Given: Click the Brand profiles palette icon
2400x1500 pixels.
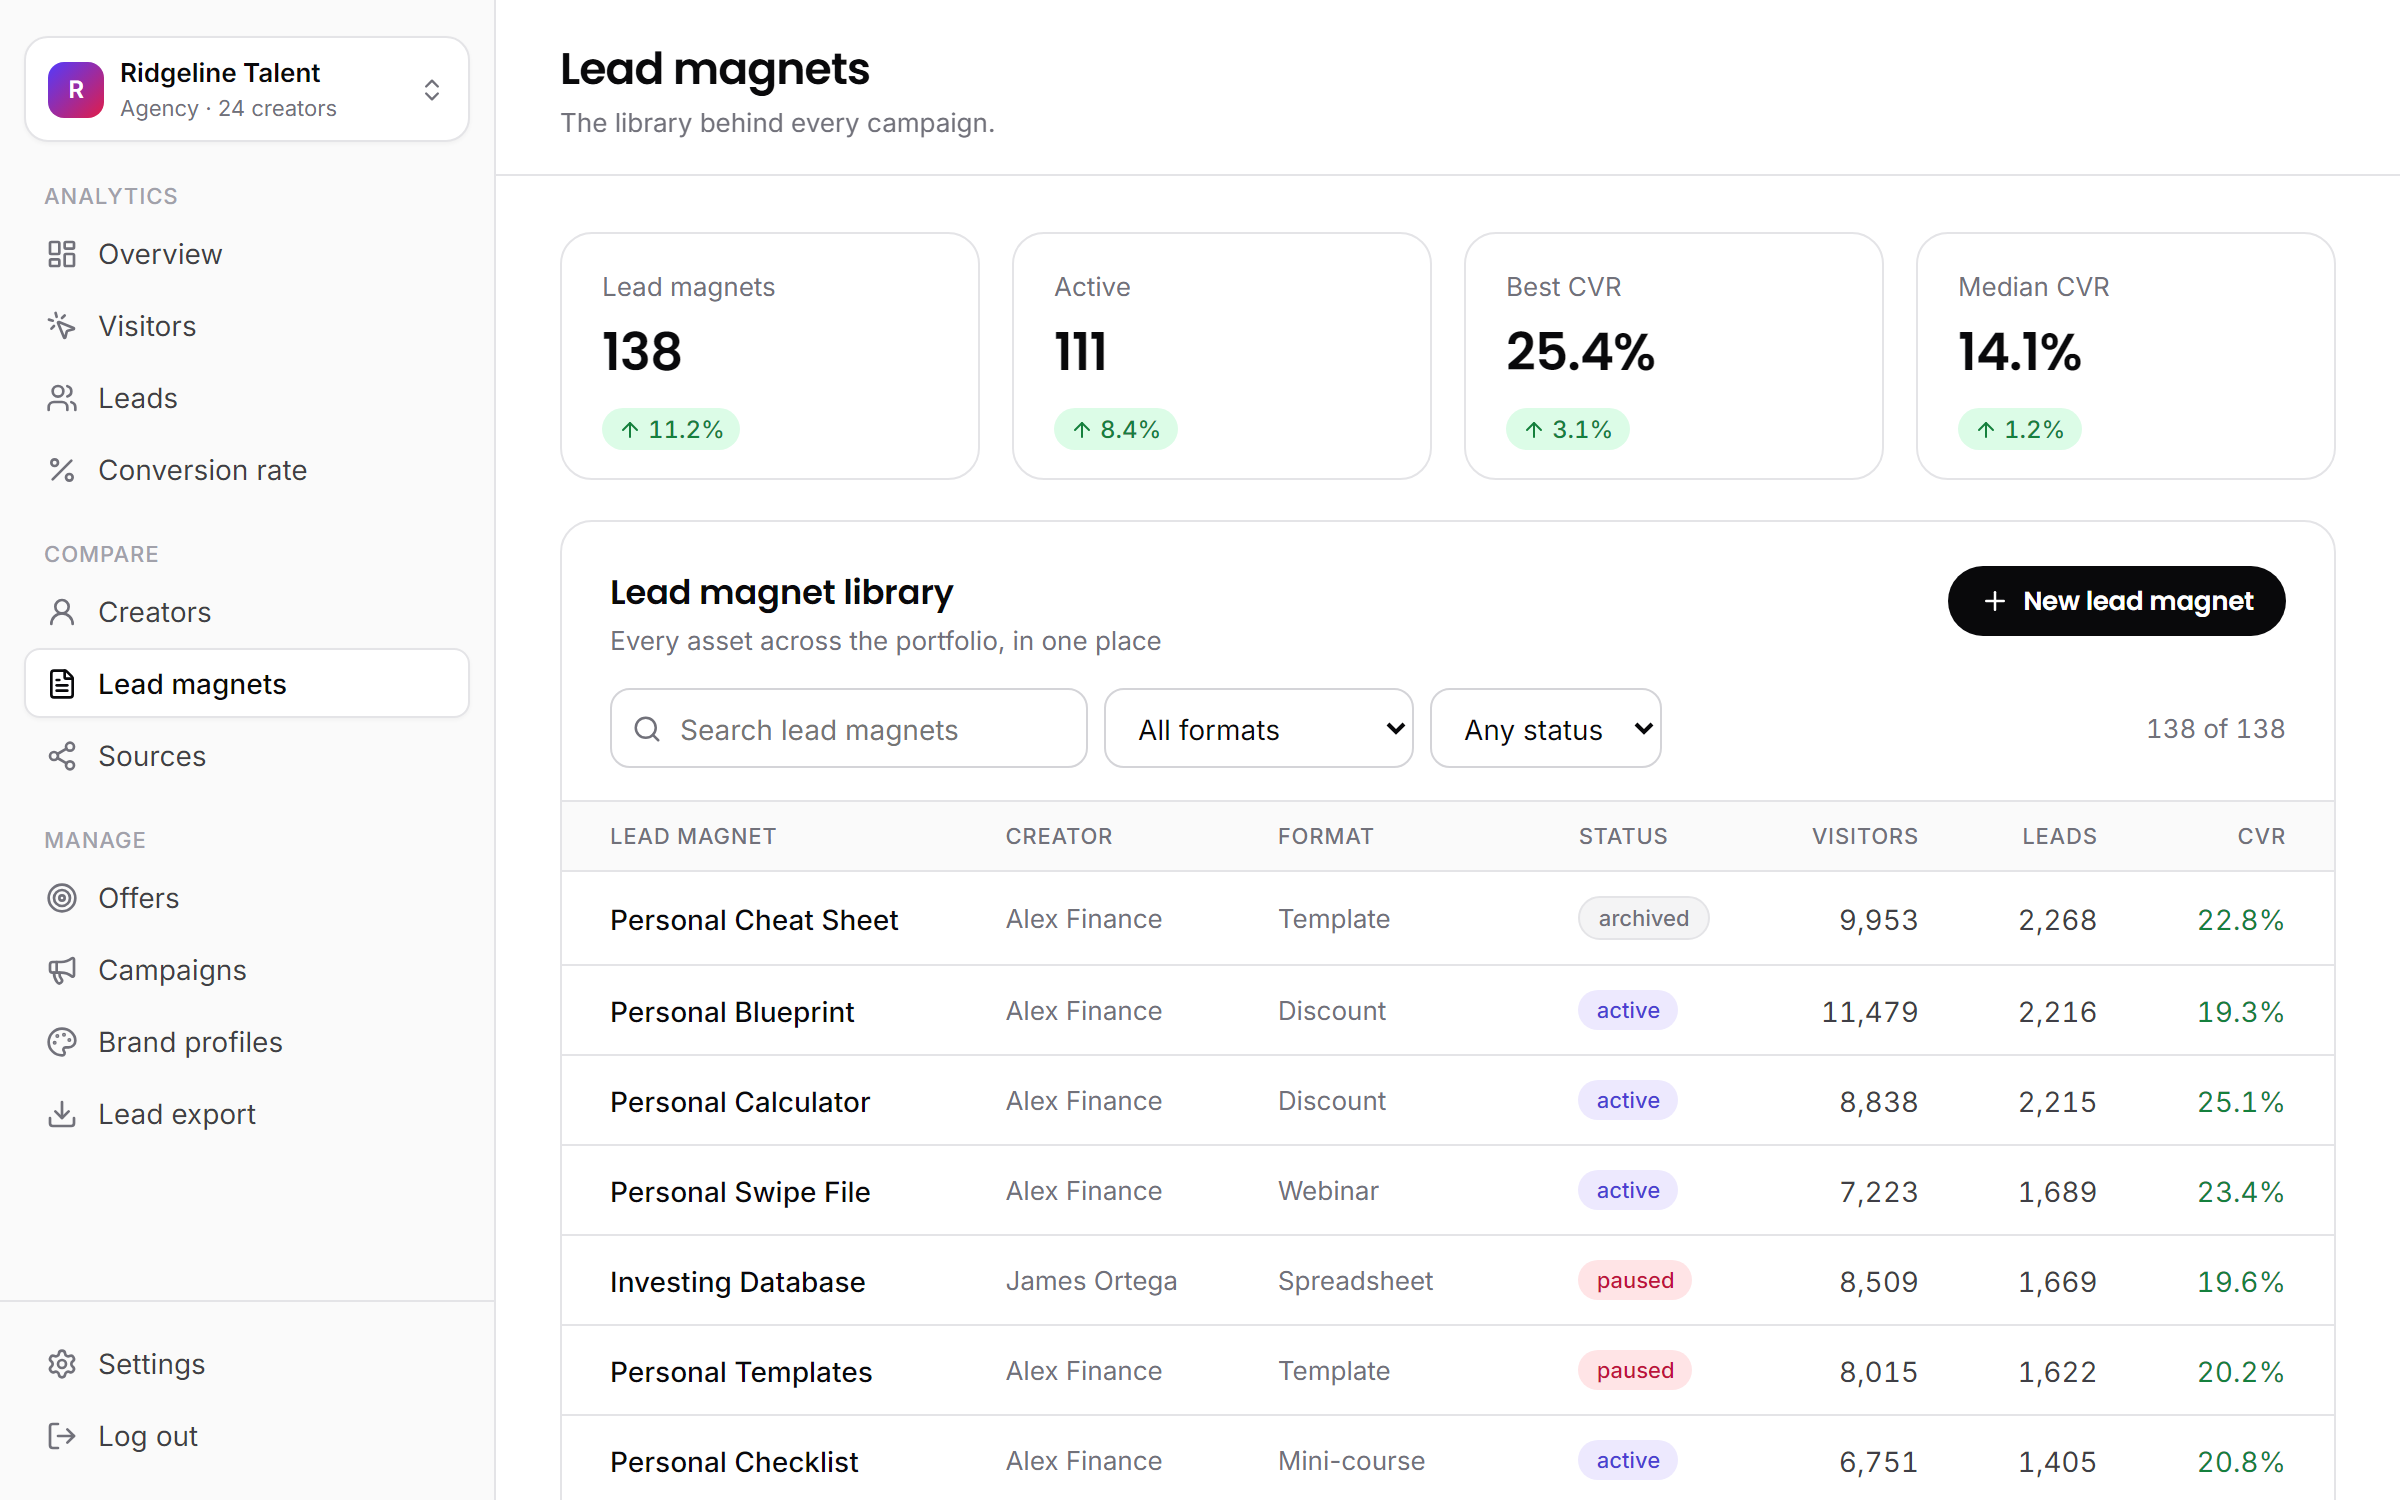Looking at the screenshot, I should pyautogui.click(x=62, y=1042).
